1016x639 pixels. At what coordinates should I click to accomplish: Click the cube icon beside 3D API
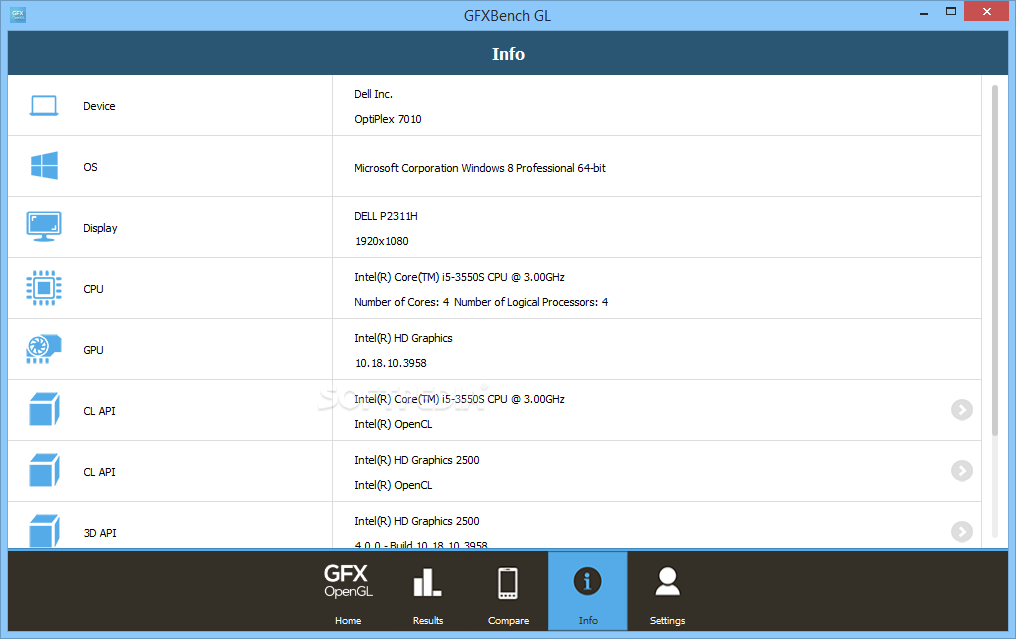point(44,531)
